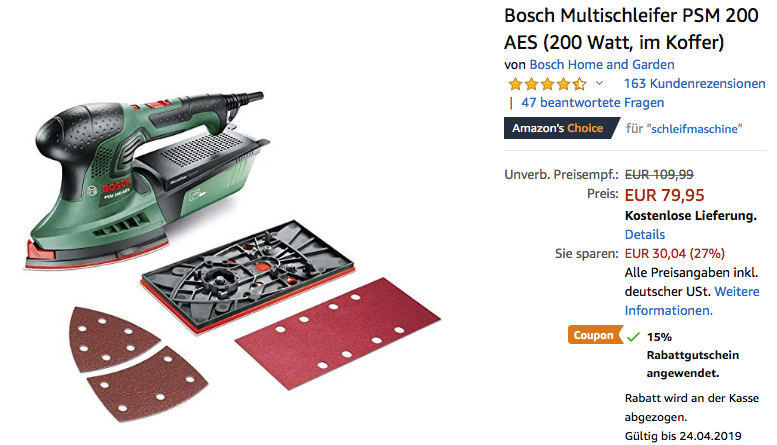The height and width of the screenshot is (445, 777).
Task: Click the star rating icons
Action: pos(547,84)
